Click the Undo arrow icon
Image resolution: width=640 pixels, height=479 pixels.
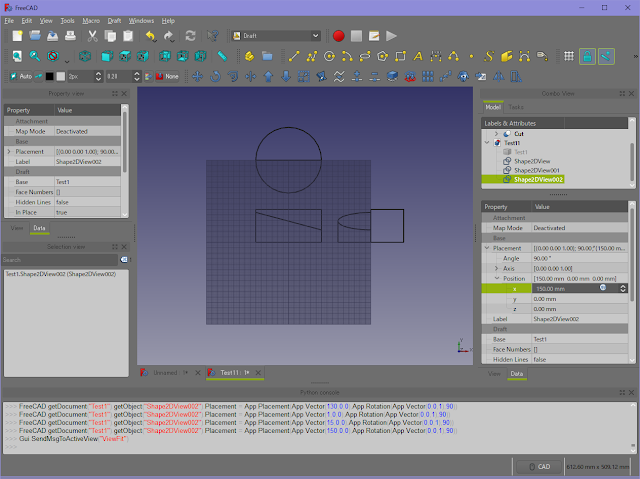pyautogui.click(x=151, y=36)
